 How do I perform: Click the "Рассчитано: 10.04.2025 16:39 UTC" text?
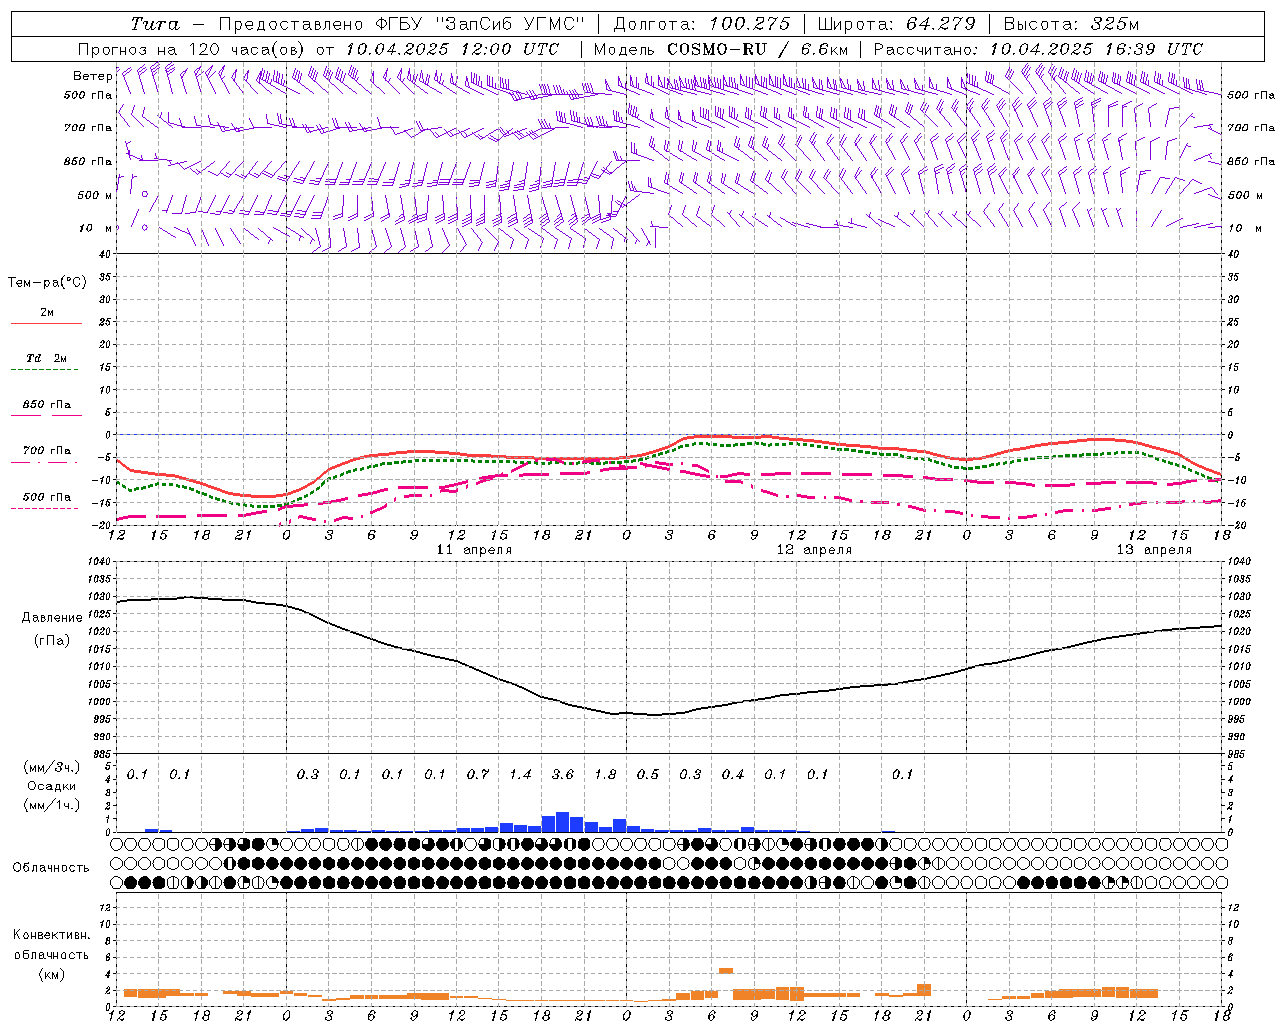click(1038, 49)
